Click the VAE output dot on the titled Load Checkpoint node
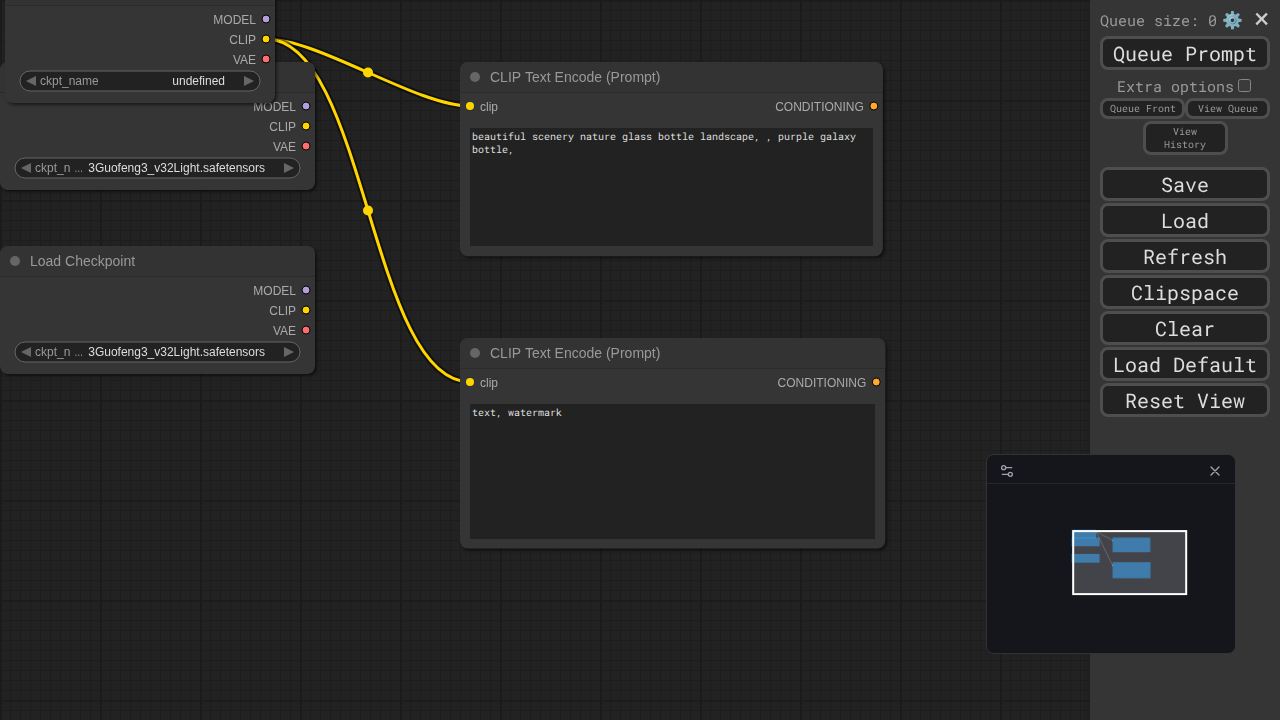 coord(306,330)
